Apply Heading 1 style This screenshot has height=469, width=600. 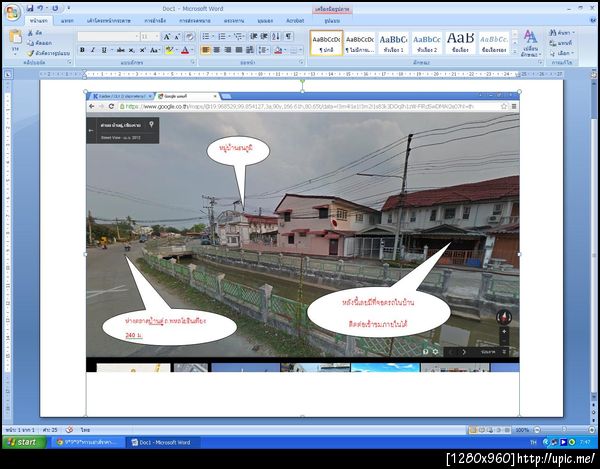pos(393,43)
